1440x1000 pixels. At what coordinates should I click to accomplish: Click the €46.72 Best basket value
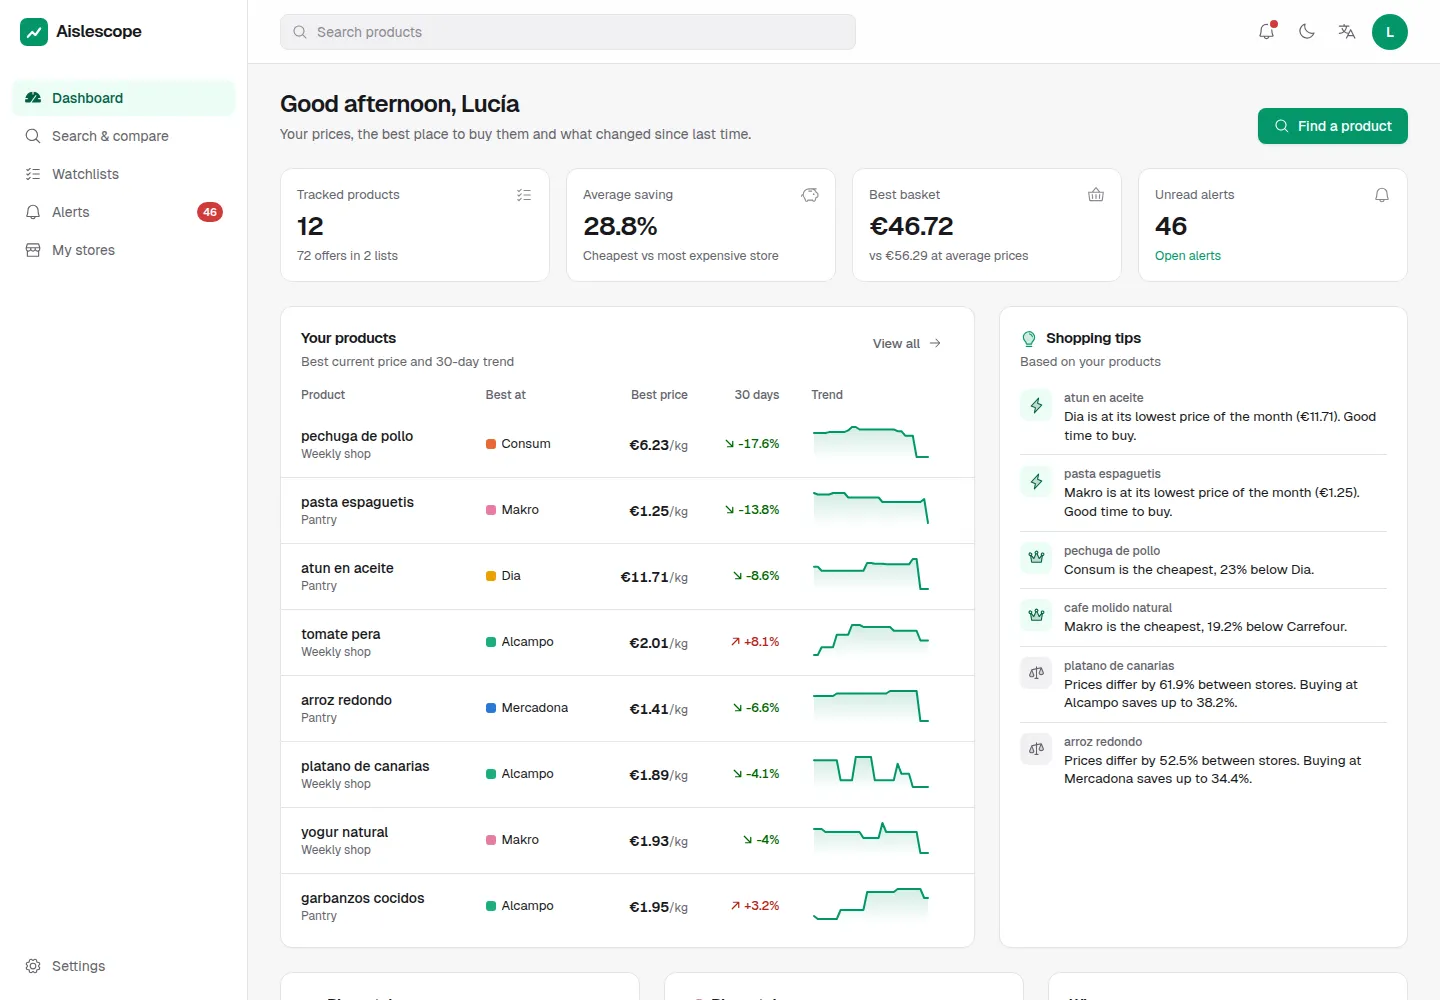tap(911, 226)
